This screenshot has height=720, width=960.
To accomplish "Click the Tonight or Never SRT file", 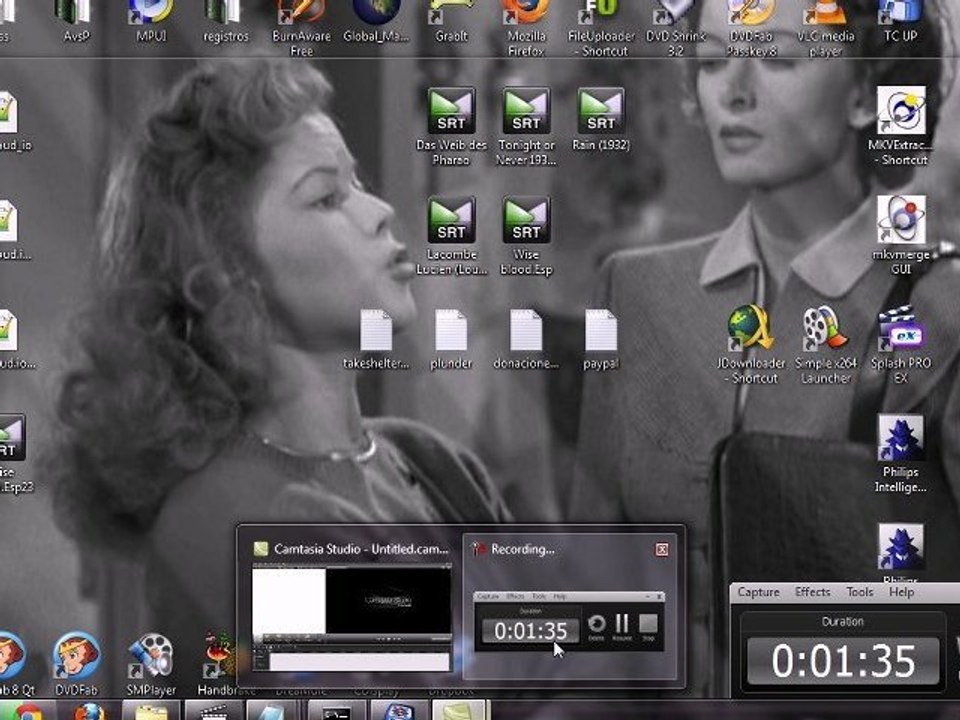I will tap(526, 126).
